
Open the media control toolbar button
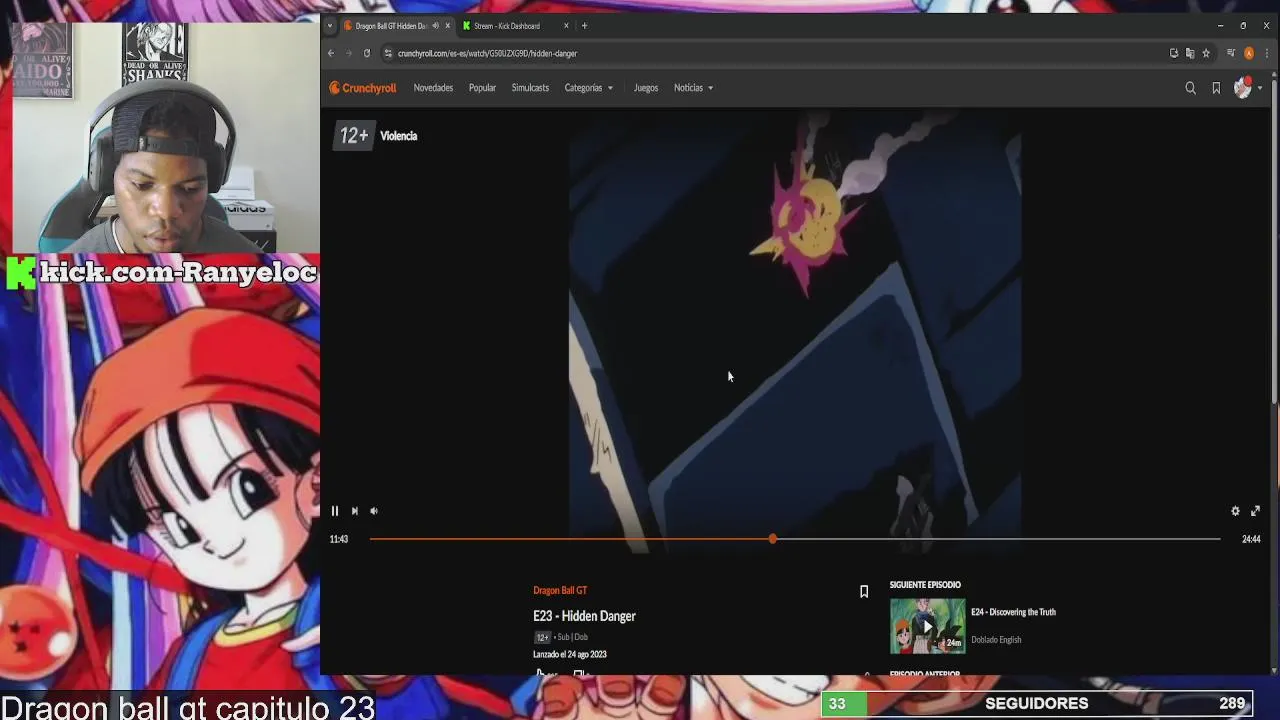pyautogui.click(x=1231, y=53)
